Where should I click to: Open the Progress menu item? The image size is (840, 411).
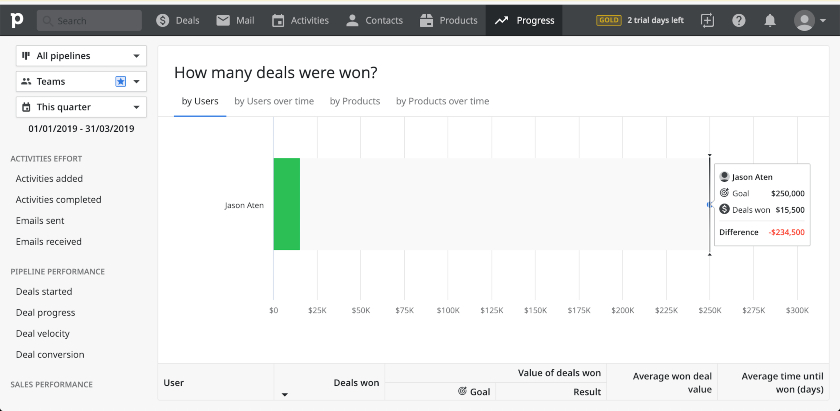point(524,20)
